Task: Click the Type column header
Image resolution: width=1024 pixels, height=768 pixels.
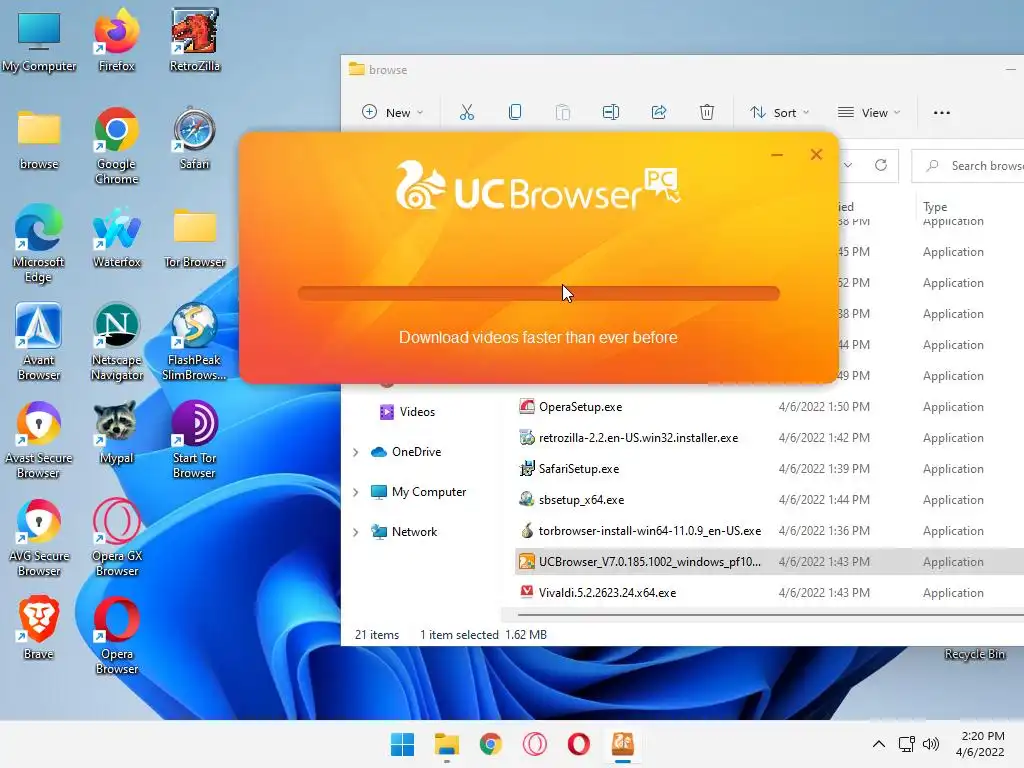Action: click(935, 206)
